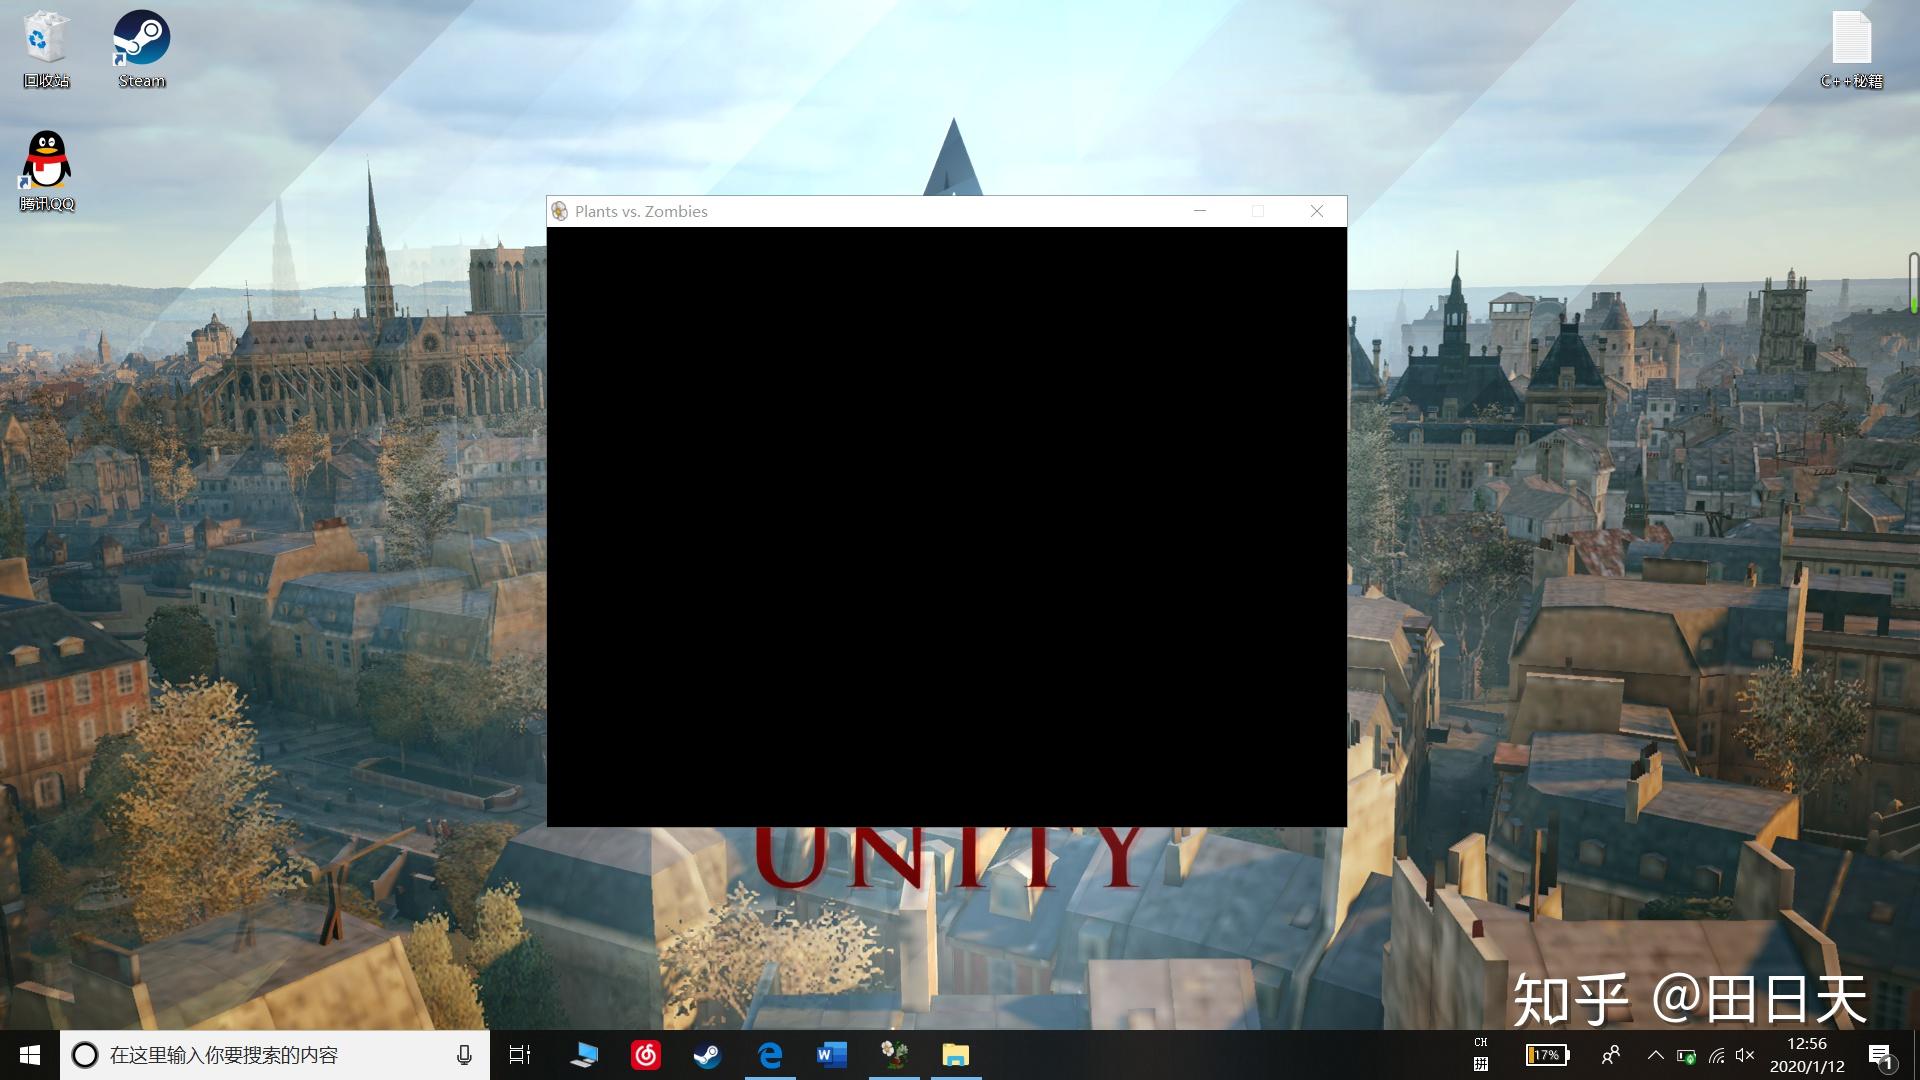Click the taskbar search box
The width and height of the screenshot is (1920, 1080).
275,1055
